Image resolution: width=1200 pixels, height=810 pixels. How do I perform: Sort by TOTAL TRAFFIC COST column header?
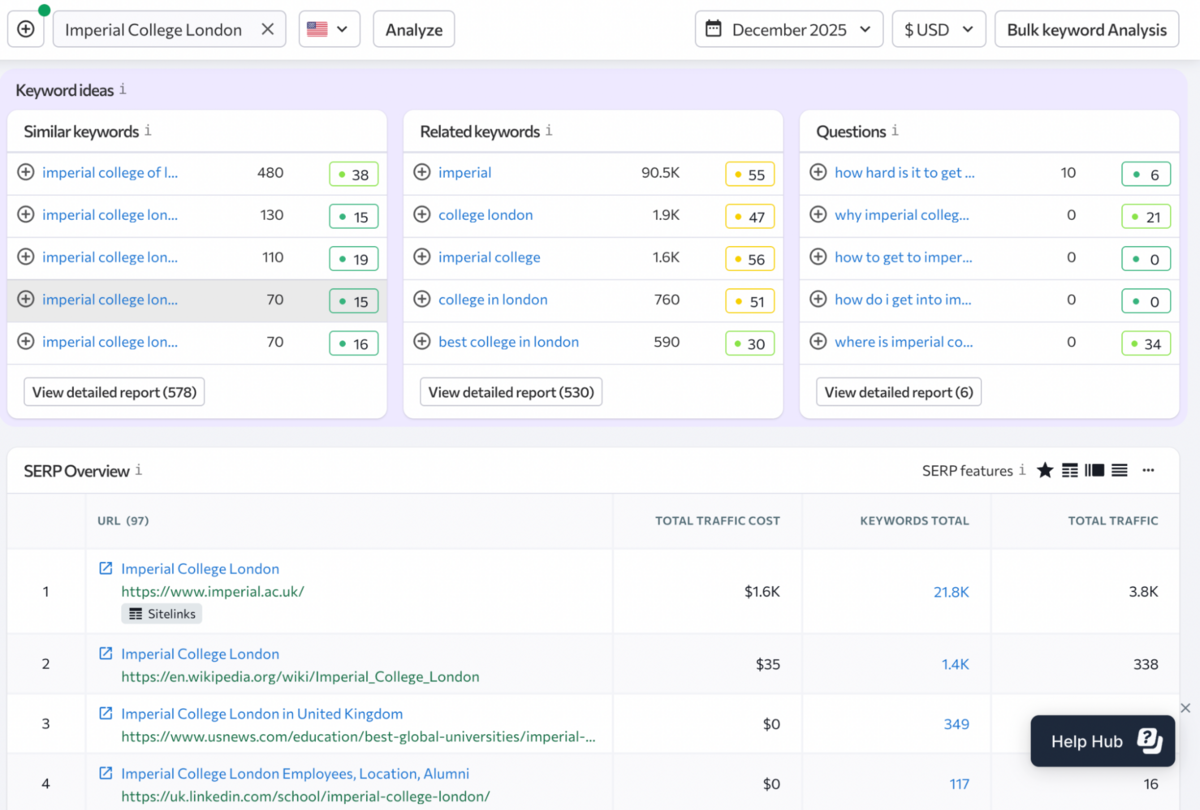[717, 520]
